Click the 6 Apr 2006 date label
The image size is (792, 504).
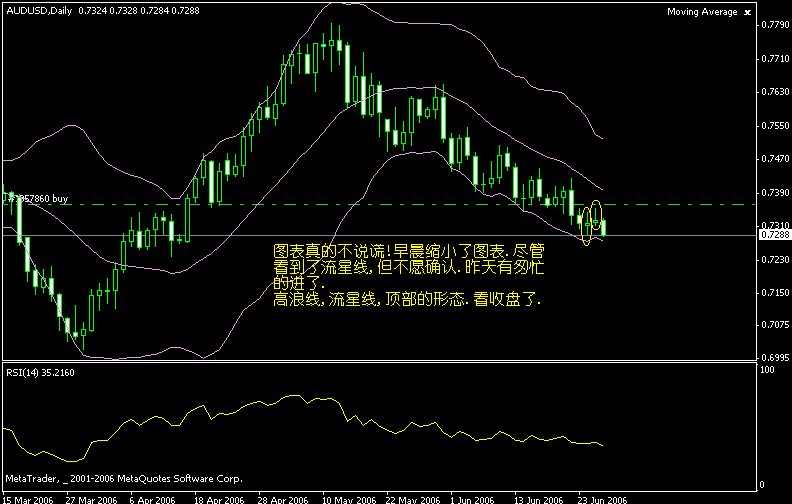click(152, 499)
